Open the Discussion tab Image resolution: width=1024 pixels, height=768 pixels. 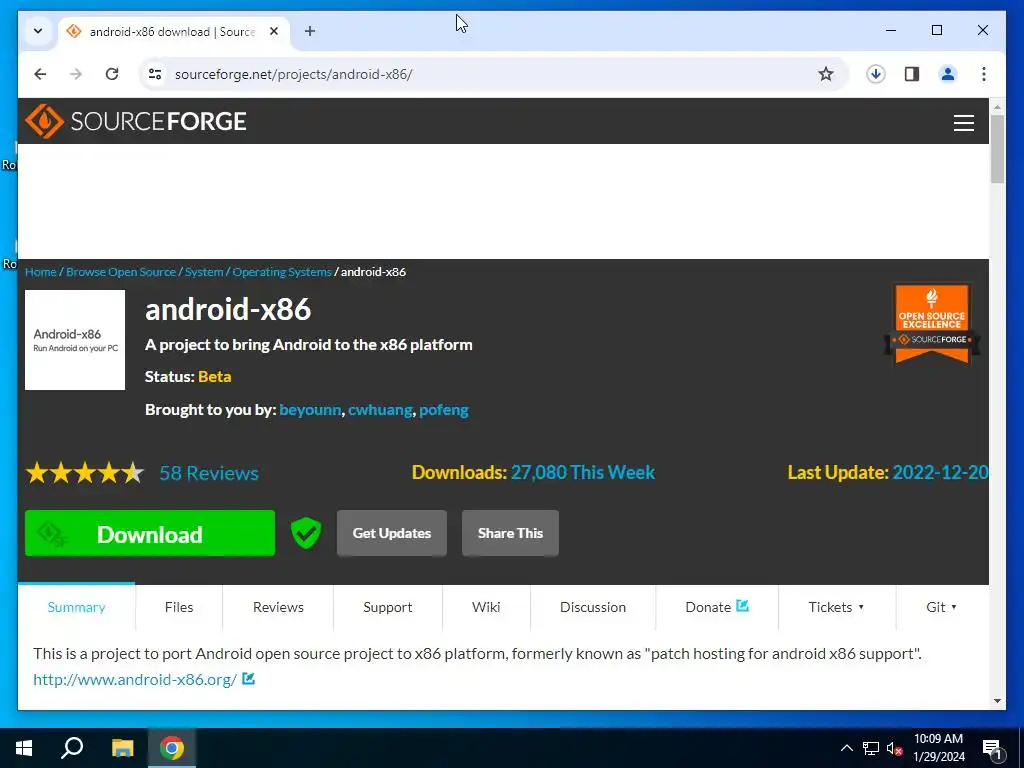[x=593, y=607]
